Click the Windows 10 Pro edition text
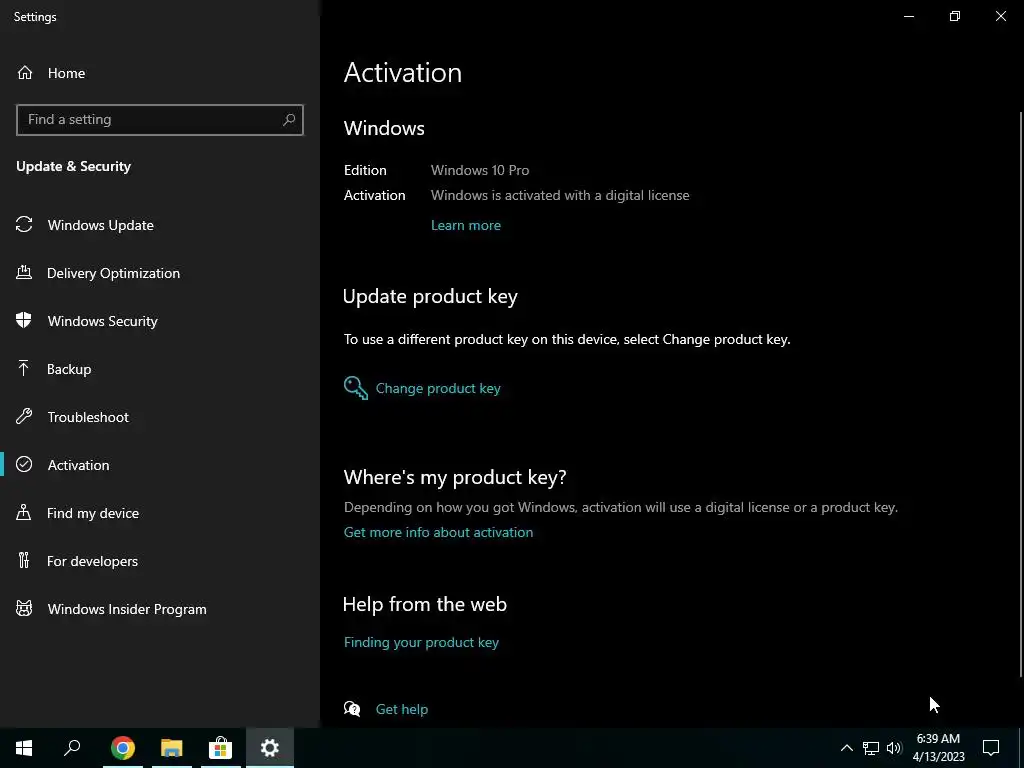The width and height of the screenshot is (1024, 768). (x=480, y=170)
